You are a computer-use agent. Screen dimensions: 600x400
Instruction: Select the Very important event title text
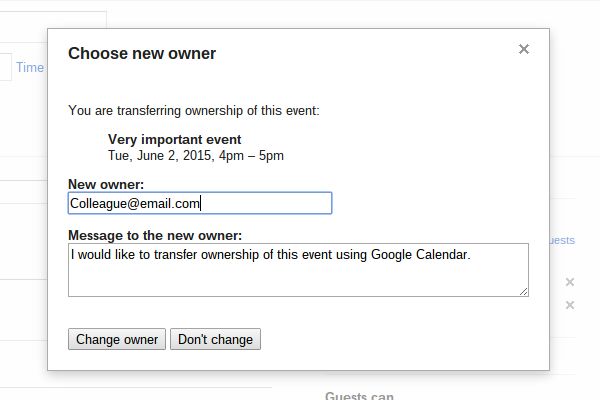pos(174,140)
